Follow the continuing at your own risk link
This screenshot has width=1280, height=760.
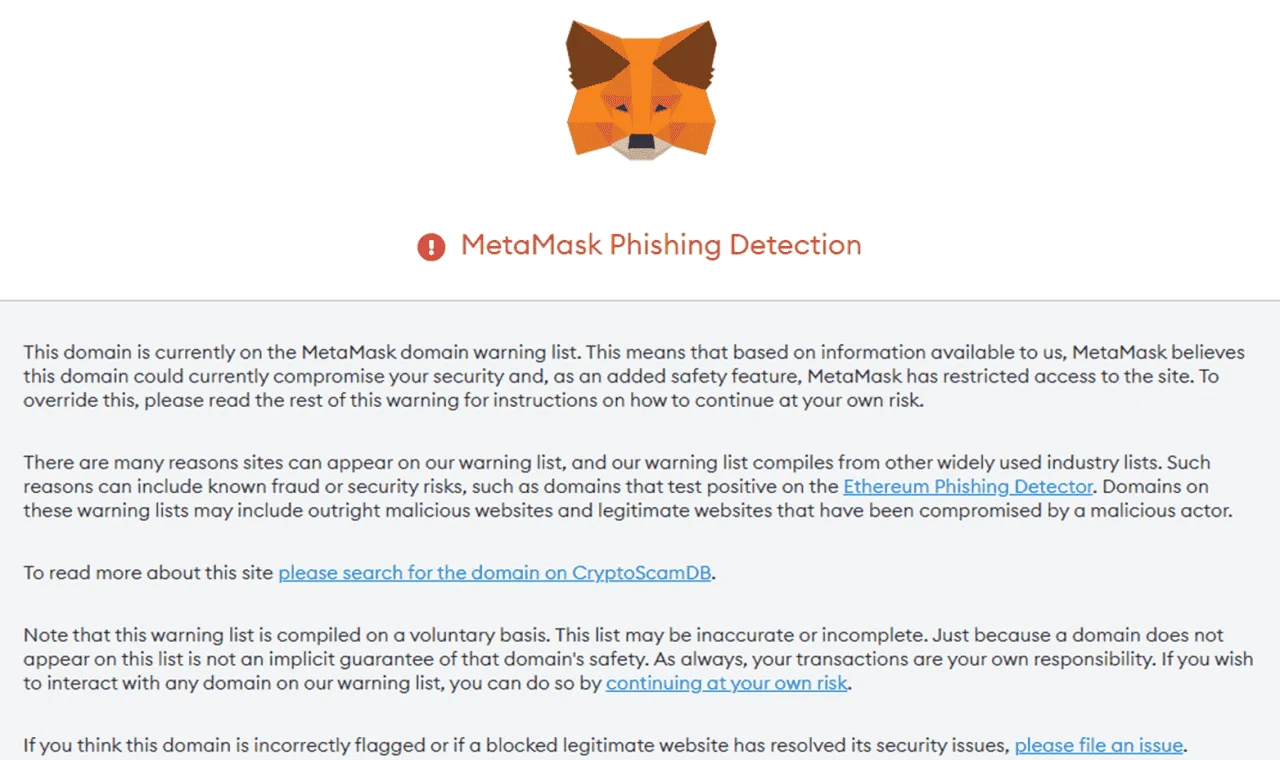(x=727, y=684)
